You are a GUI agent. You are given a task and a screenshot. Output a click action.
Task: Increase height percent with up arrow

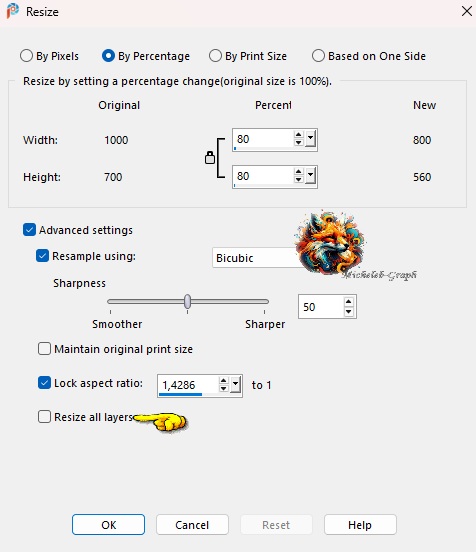click(299, 172)
